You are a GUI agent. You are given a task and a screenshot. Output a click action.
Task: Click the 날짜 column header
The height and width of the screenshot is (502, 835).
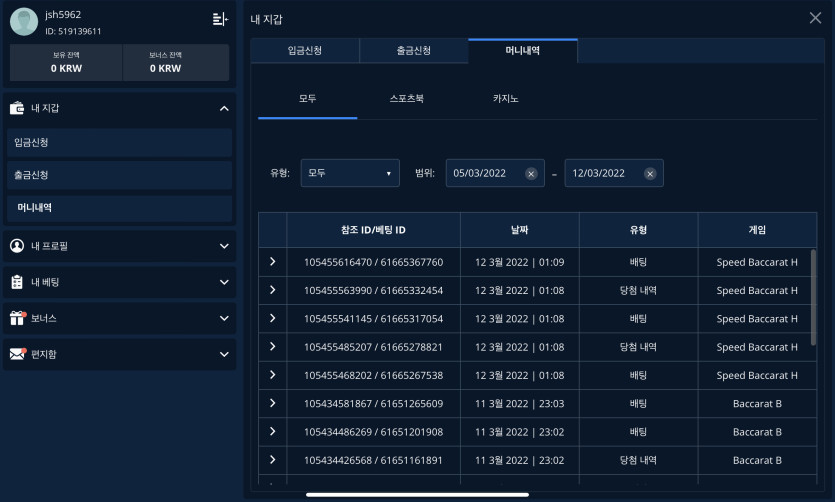[520, 230]
